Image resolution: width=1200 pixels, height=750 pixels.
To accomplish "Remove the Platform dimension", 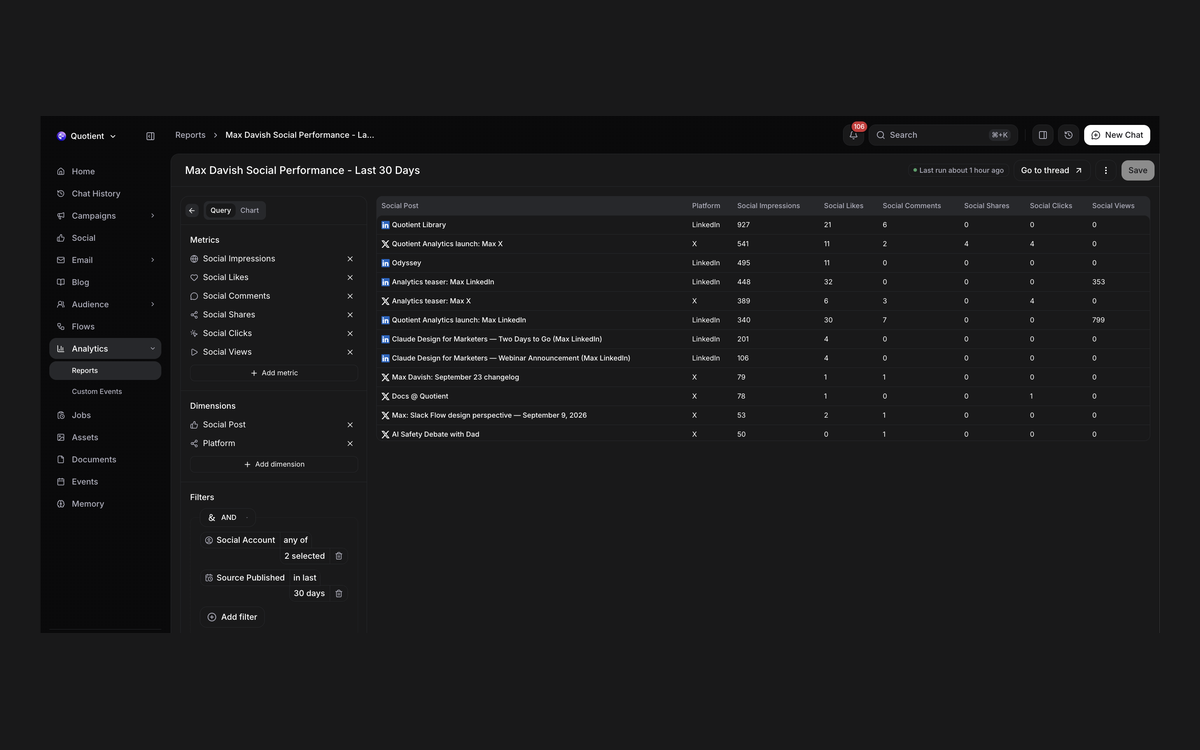I will 350,444.
